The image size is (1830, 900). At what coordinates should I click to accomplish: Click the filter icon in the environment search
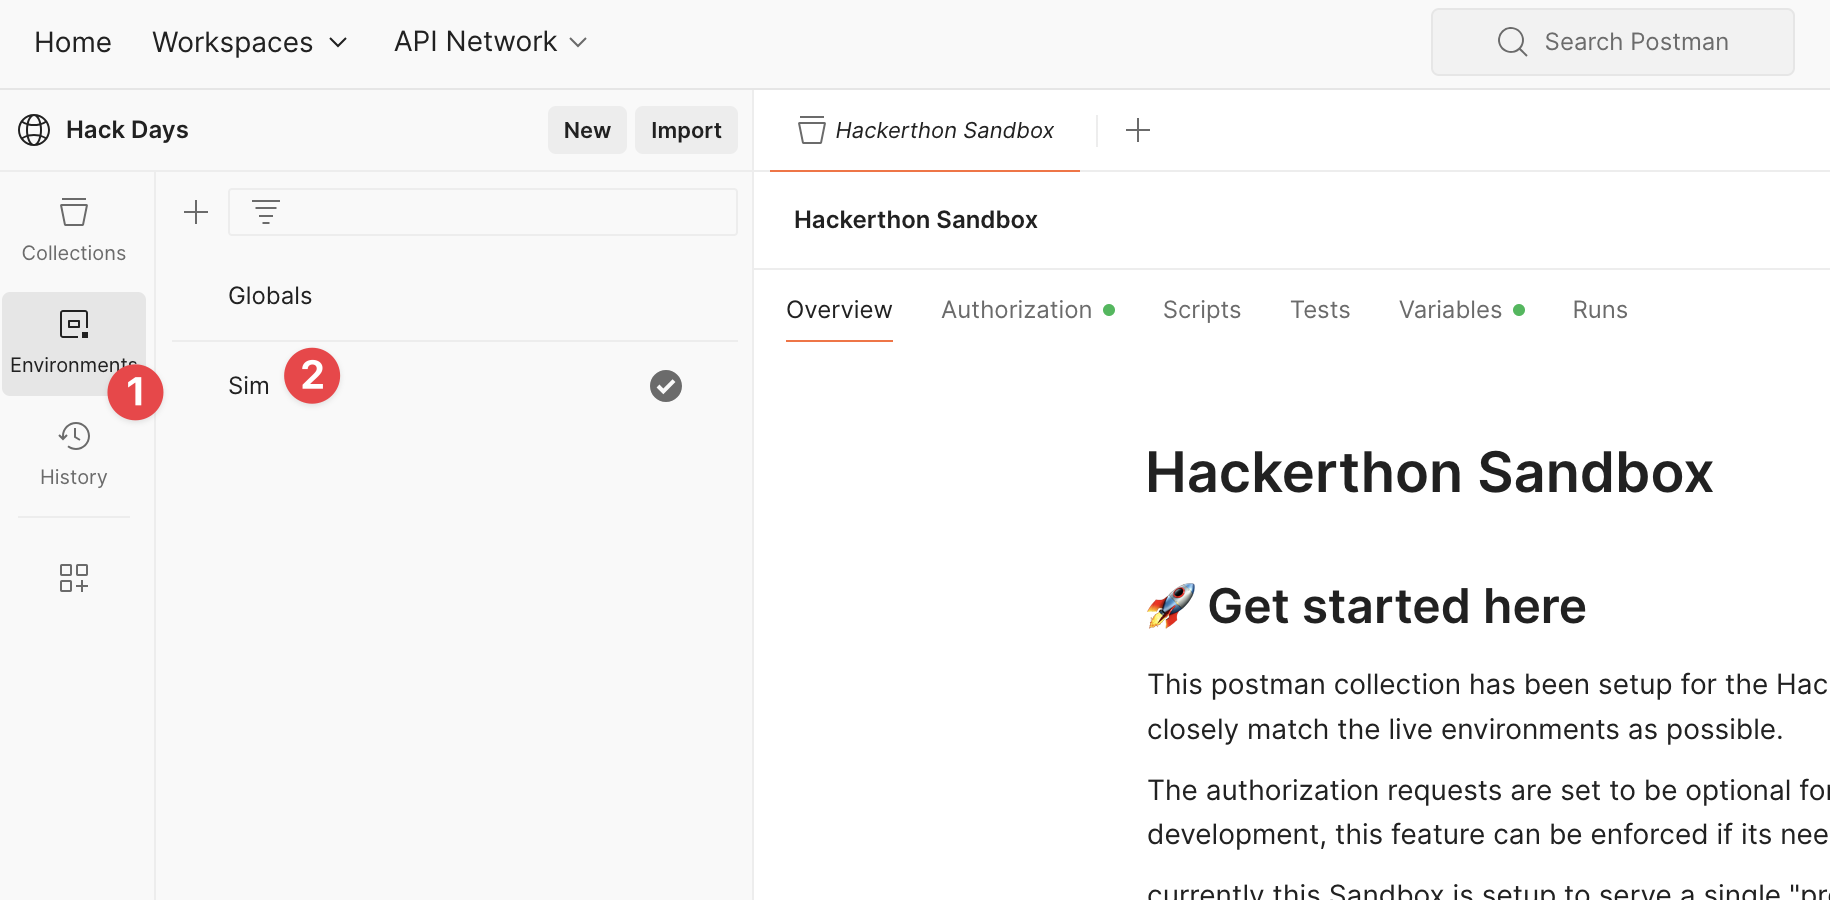tap(266, 212)
